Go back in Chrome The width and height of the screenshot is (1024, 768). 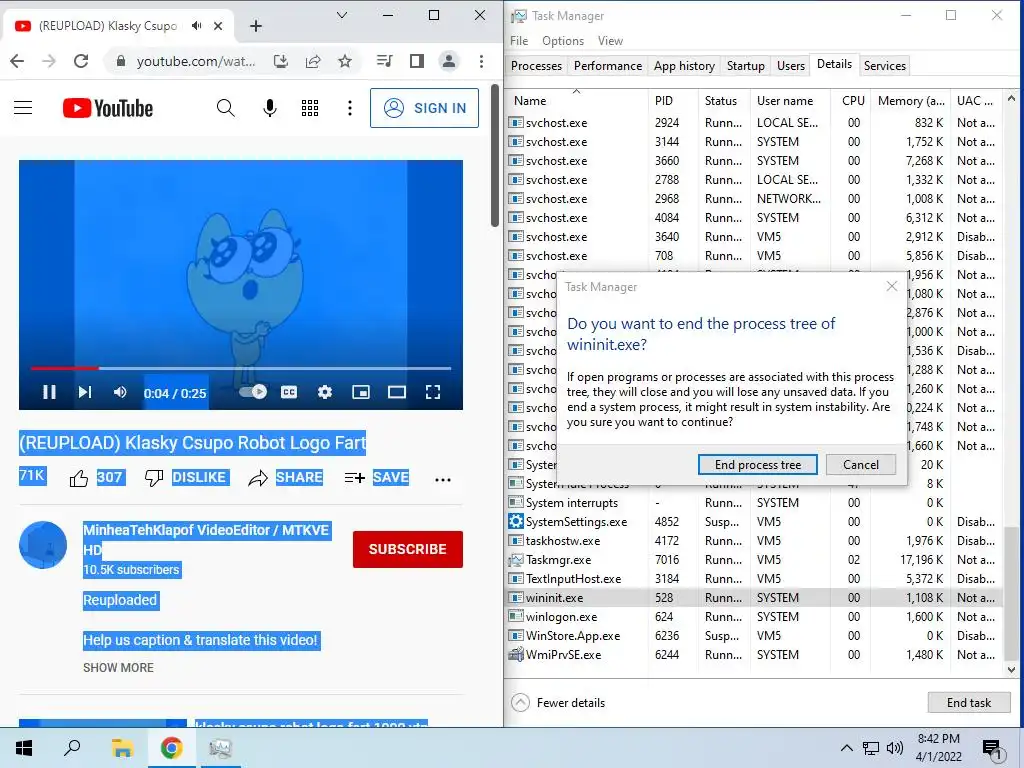17,61
